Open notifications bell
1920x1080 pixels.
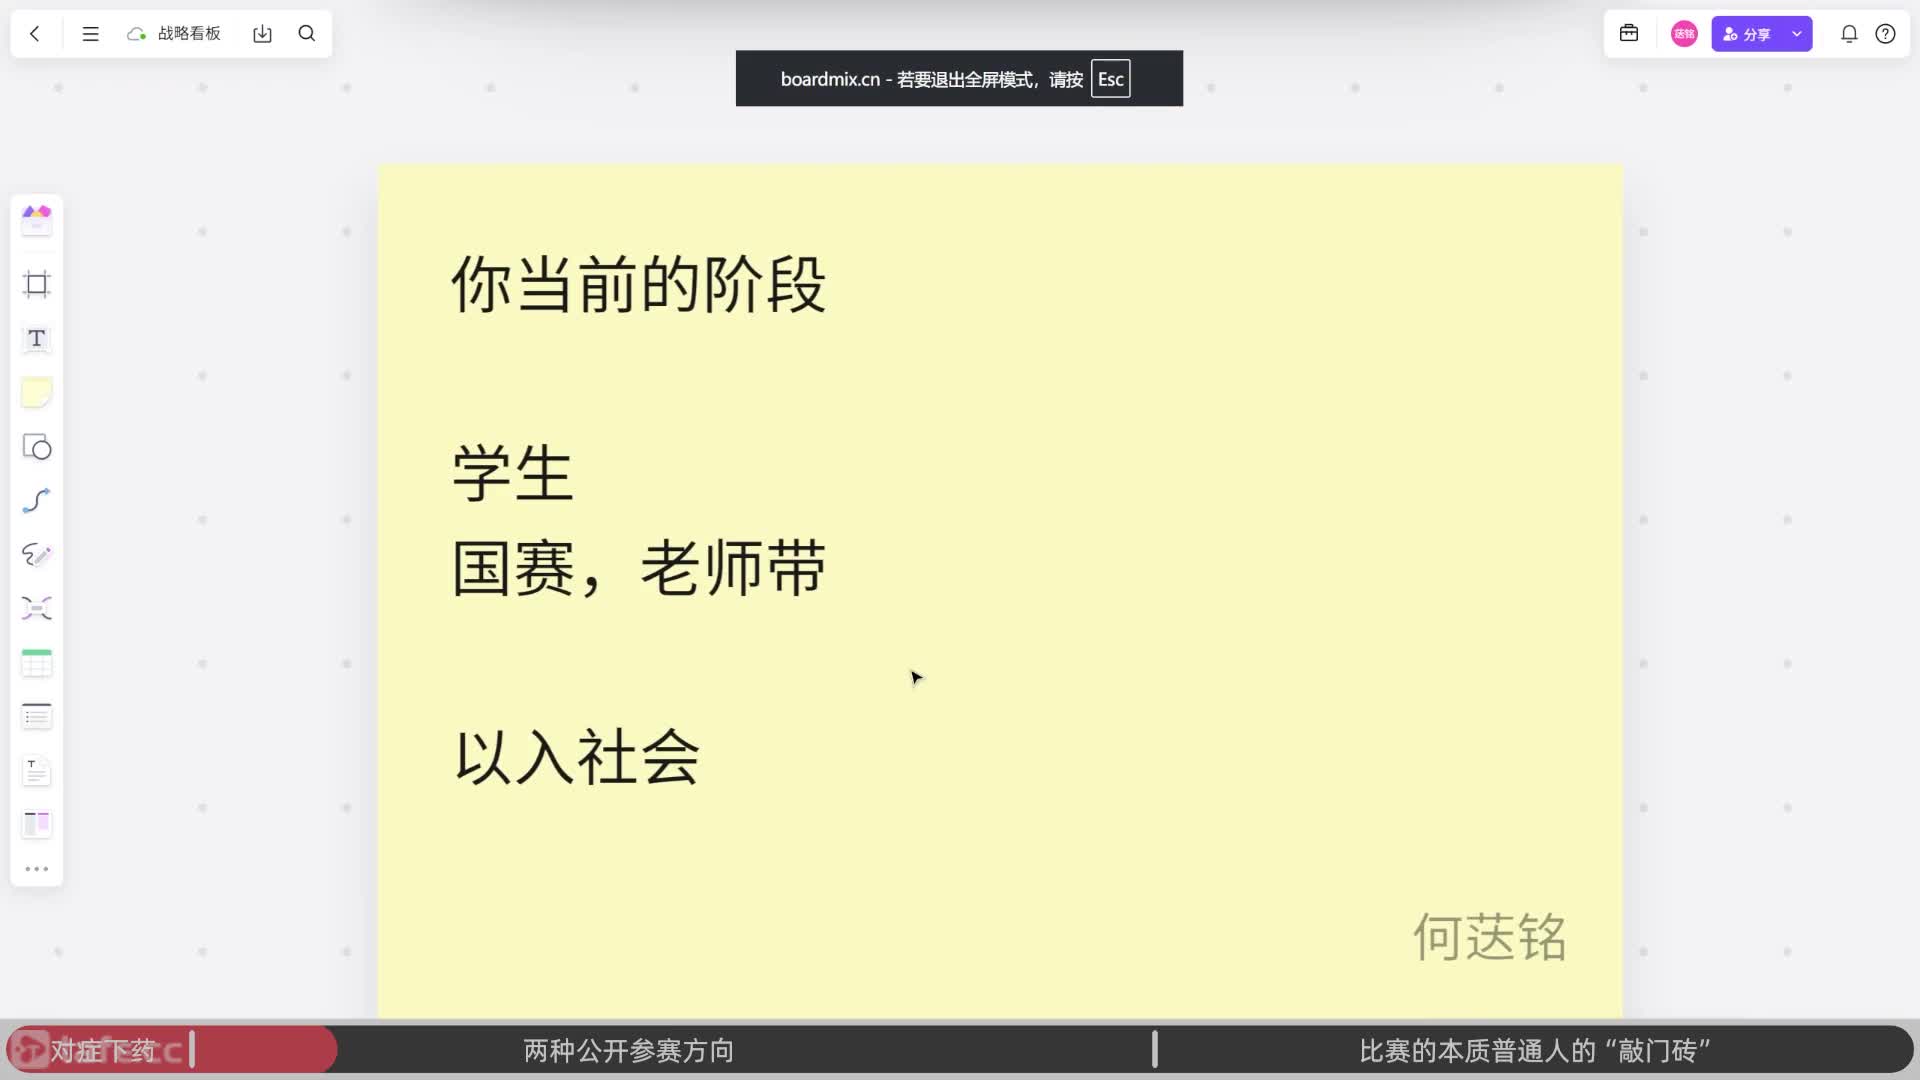coord(1849,34)
